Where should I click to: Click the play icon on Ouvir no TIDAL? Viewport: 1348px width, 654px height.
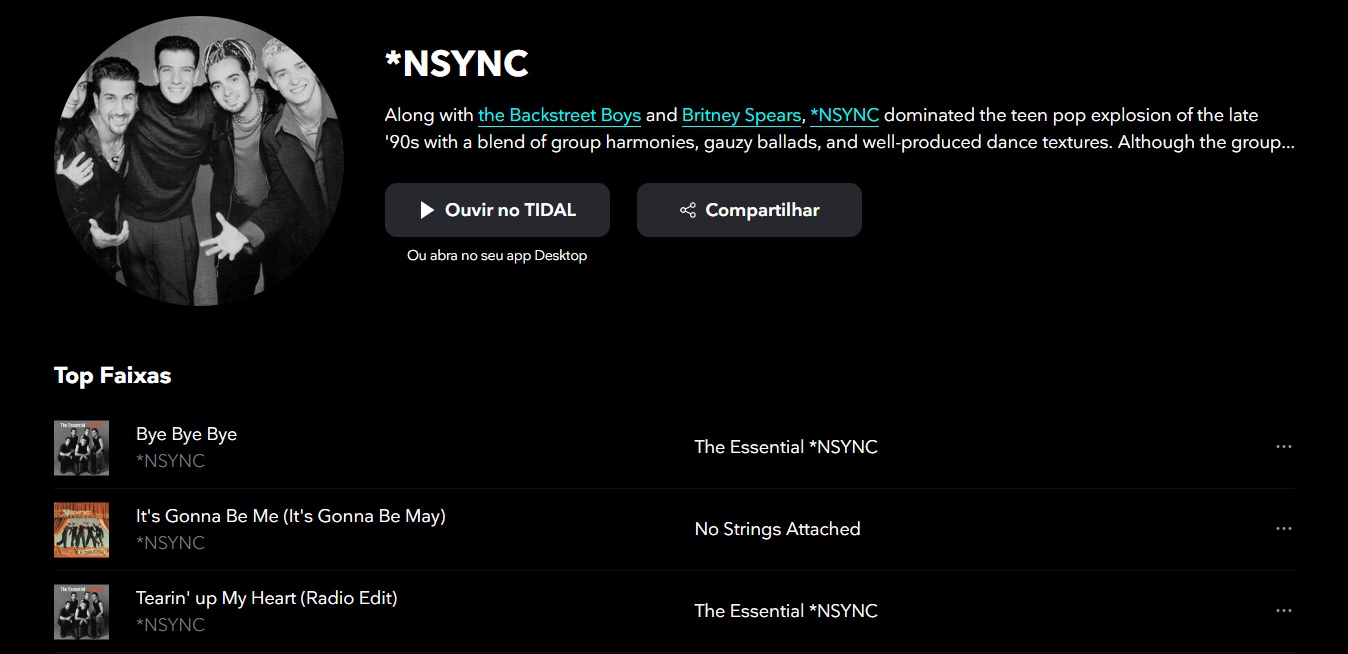[427, 210]
